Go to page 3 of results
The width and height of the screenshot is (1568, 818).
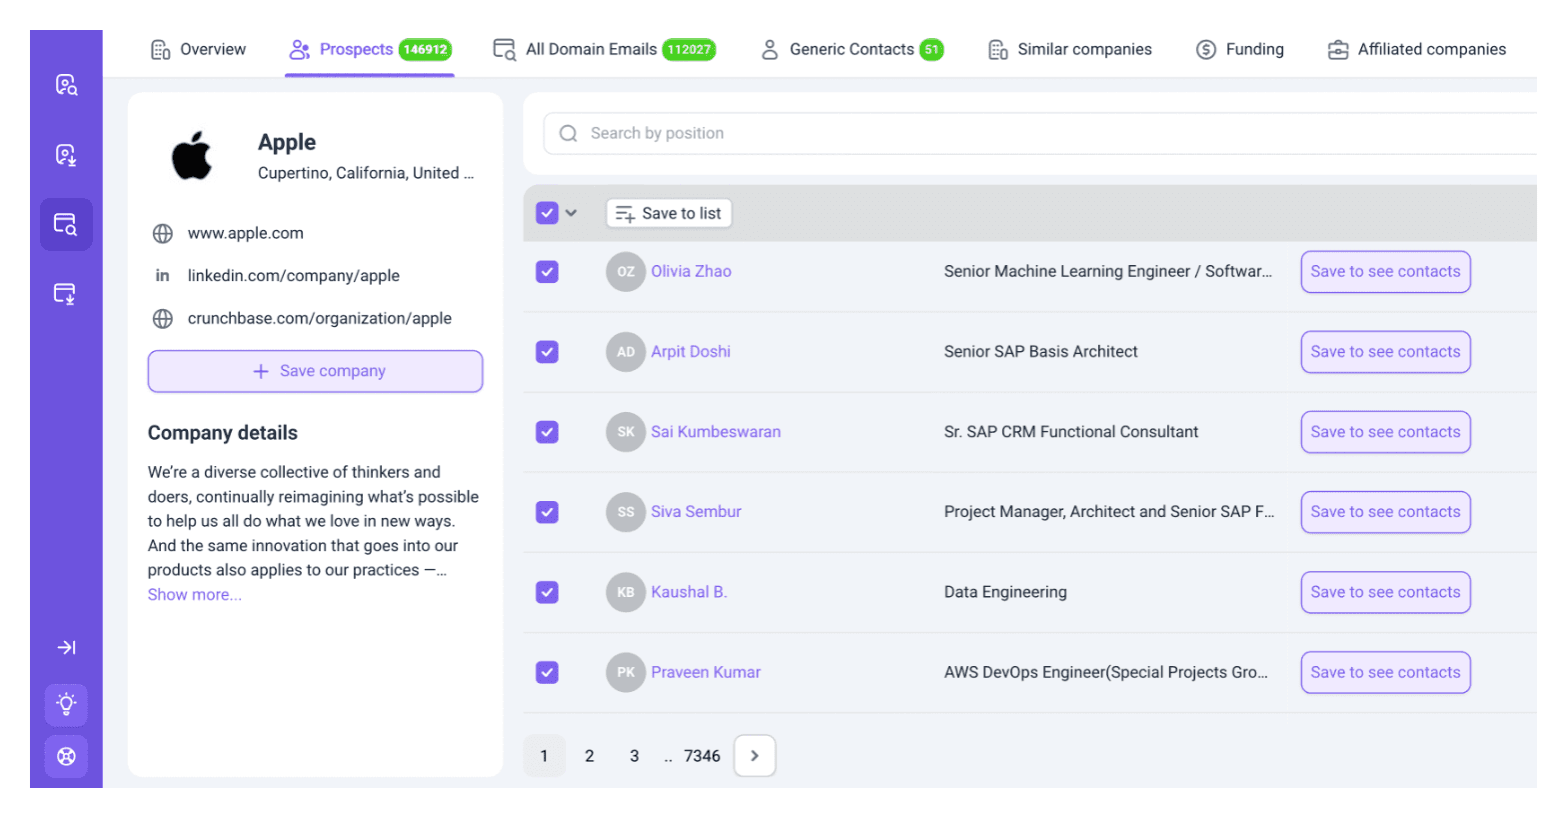(634, 756)
